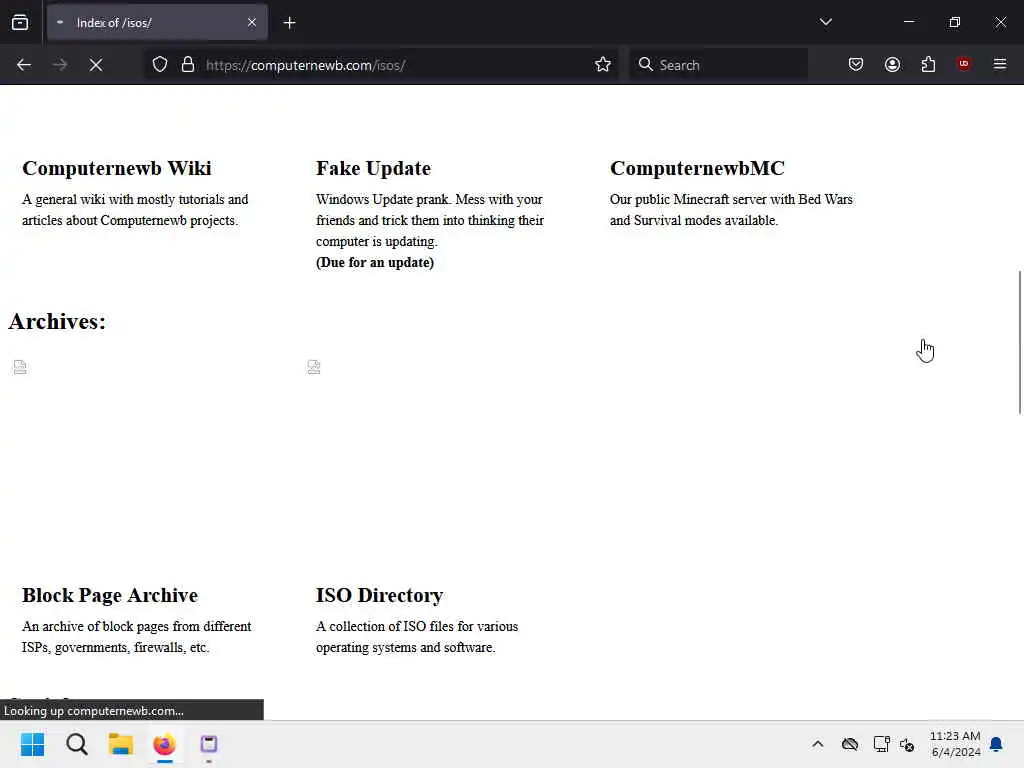Image resolution: width=1024 pixels, height=768 pixels.
Task: Open Firefox application menu
Action: [1000, 64]
